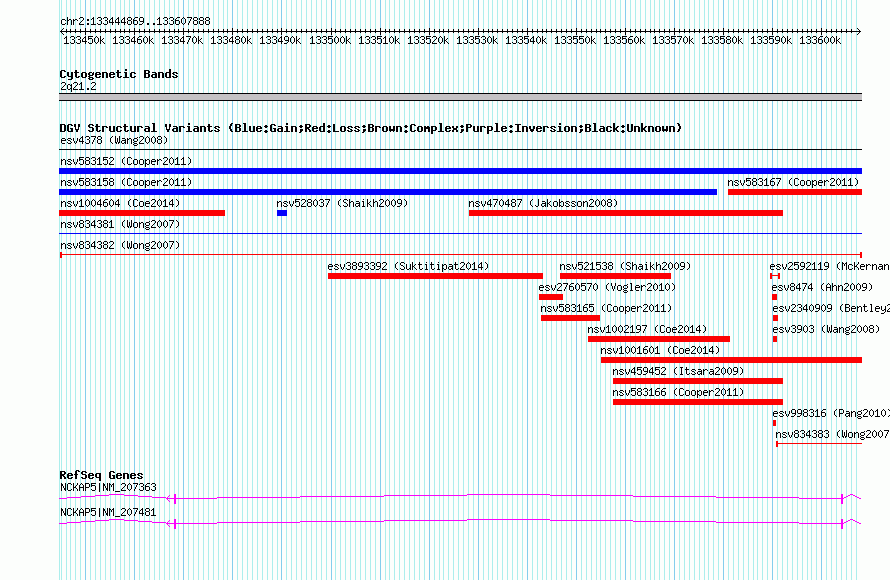Click the 133450k ruler tick label

pos(84,40)
